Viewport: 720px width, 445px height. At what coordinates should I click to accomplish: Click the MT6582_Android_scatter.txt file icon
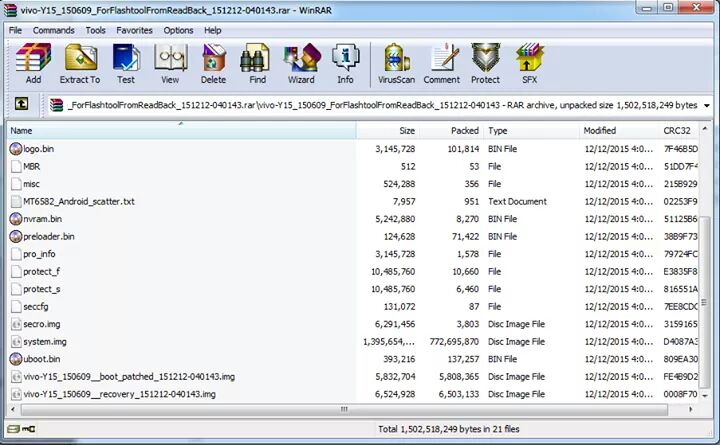coord(16,201)
